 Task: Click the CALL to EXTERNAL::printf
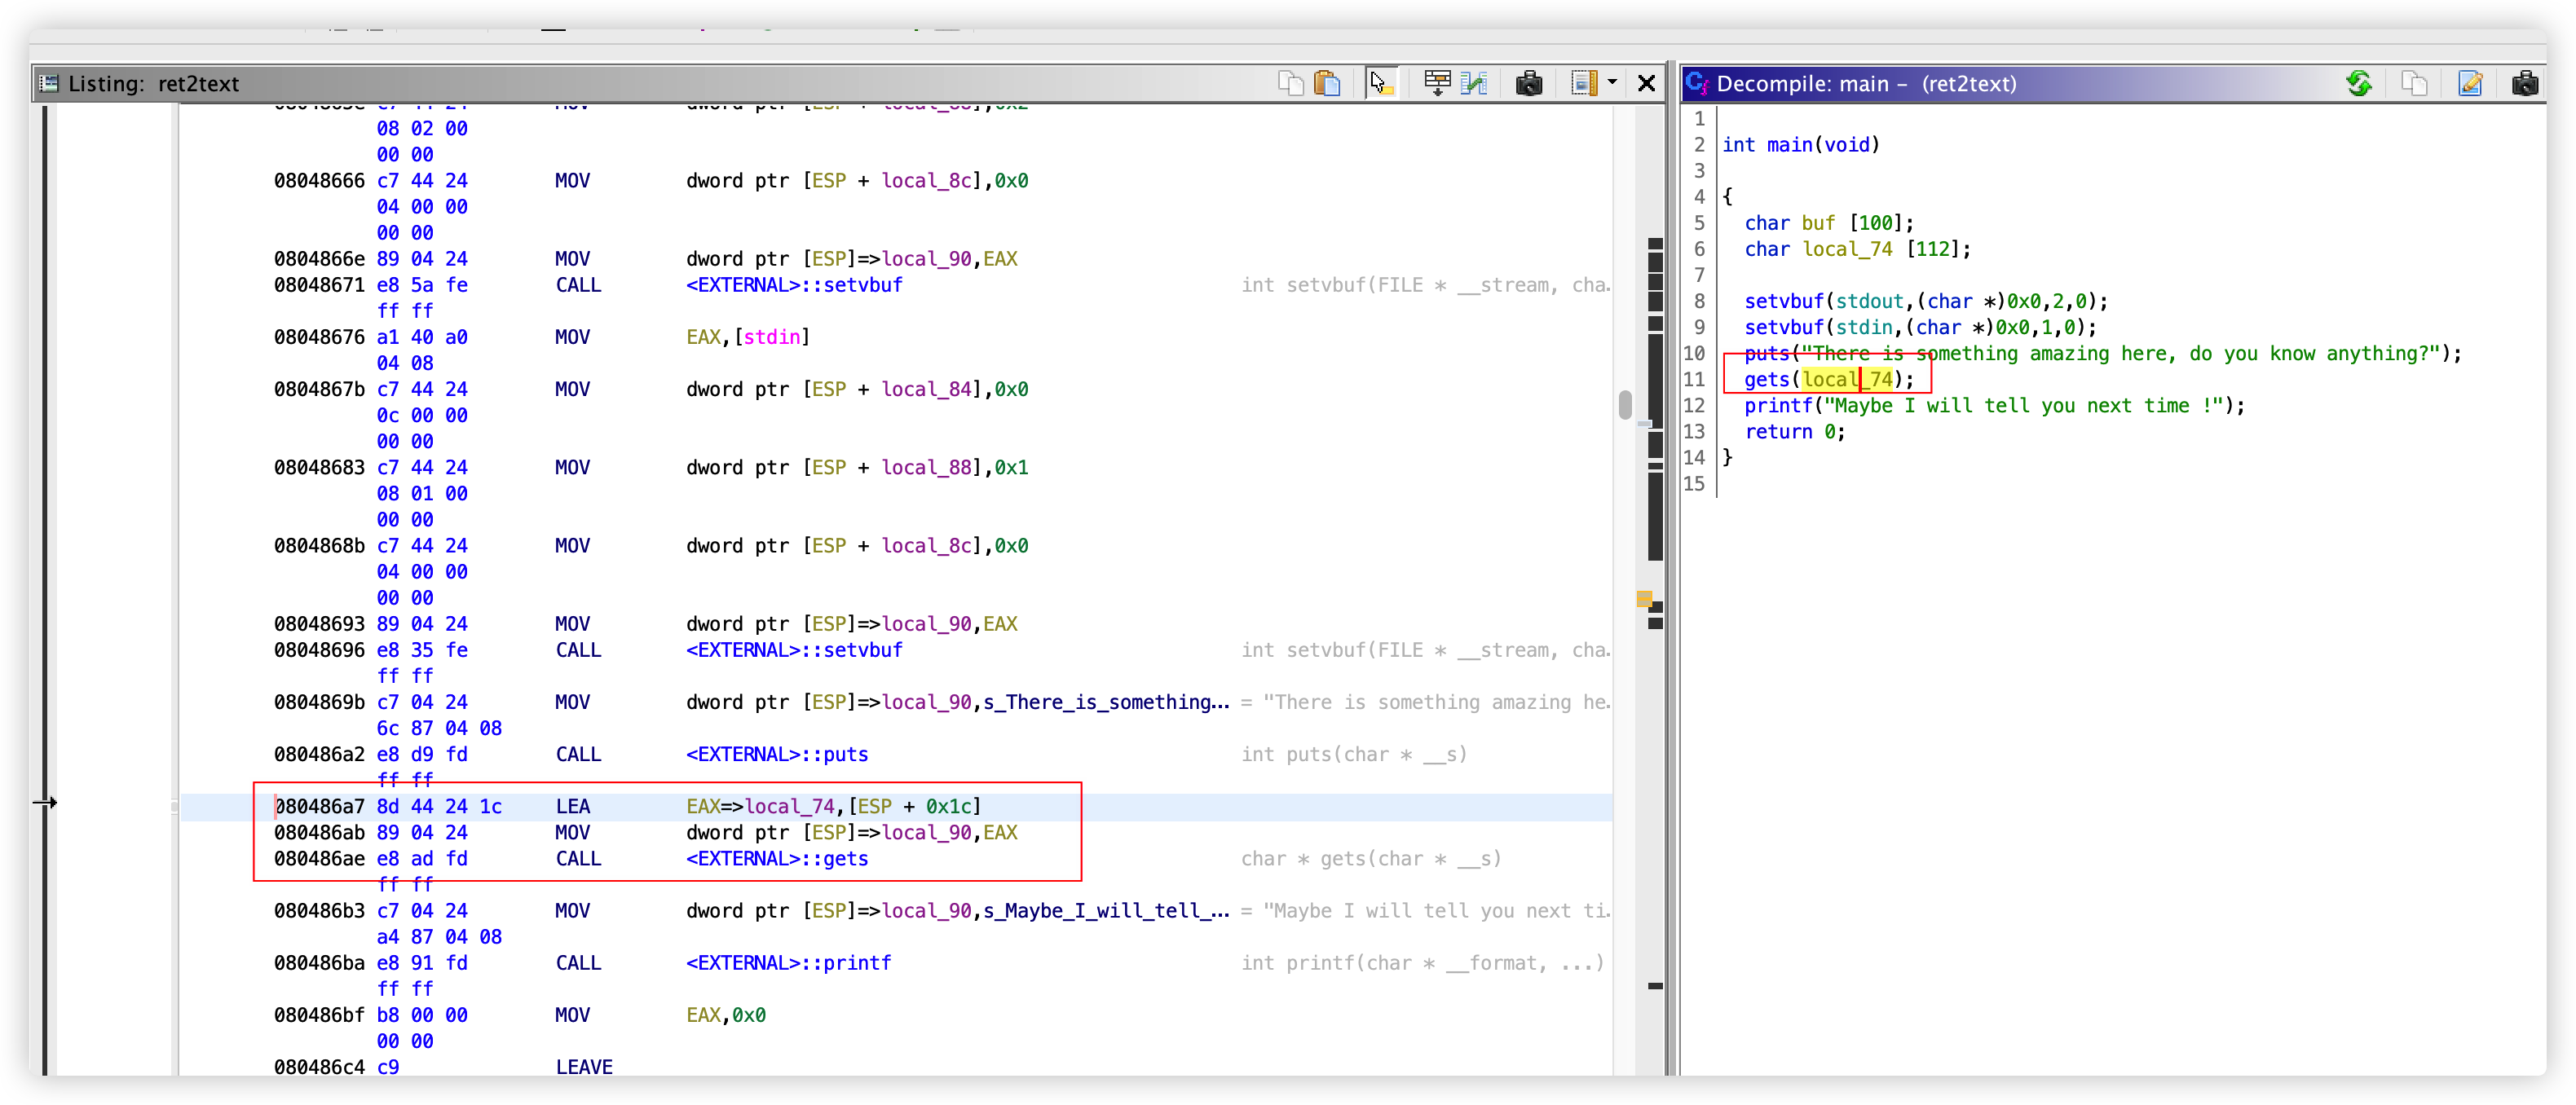(788, 962)
